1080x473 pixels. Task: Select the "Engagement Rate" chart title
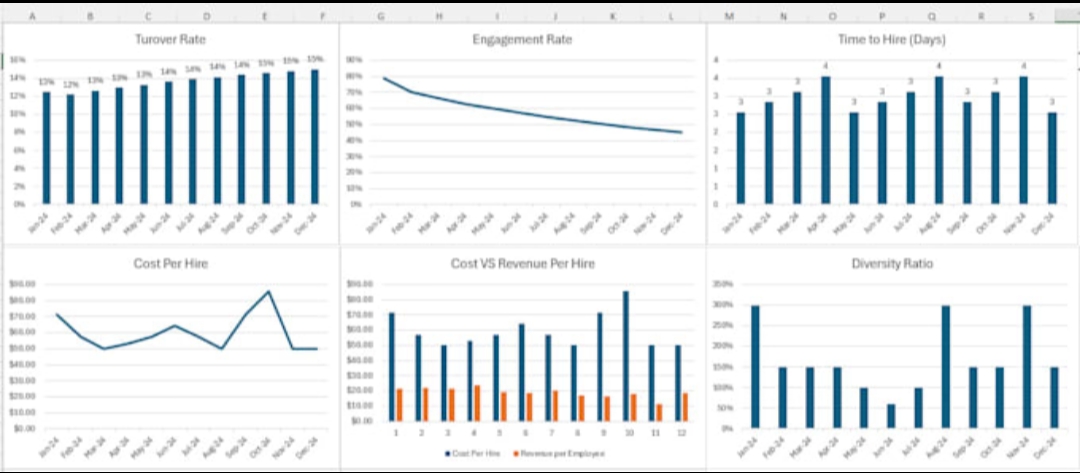click(x=522, y=39)
